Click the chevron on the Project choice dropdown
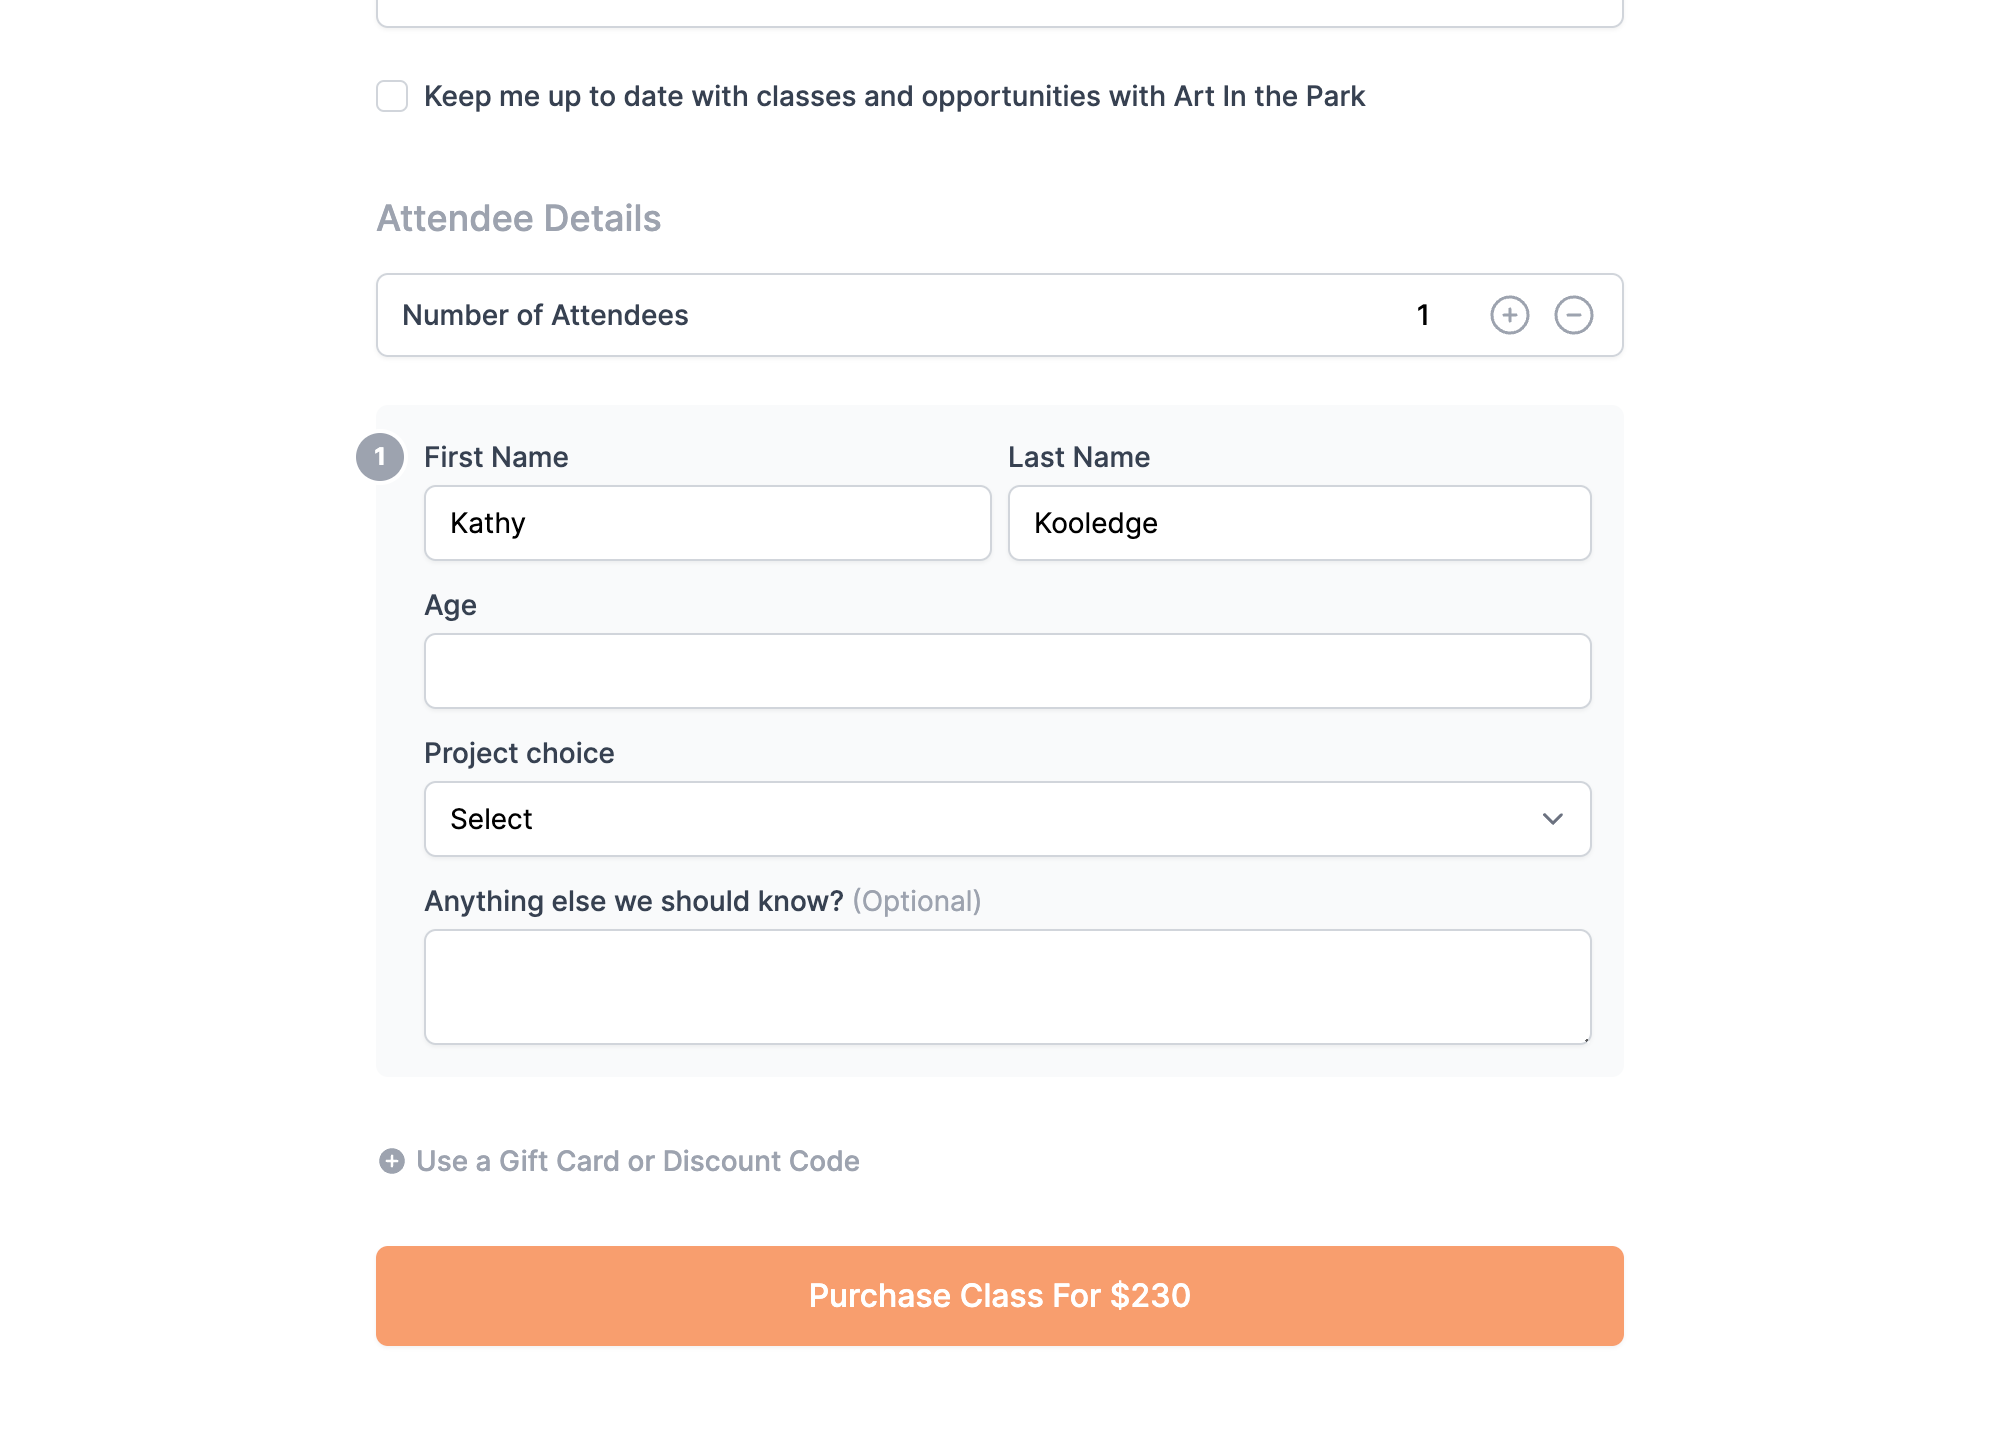The image size is (2000, 1442). [1553, 819]
